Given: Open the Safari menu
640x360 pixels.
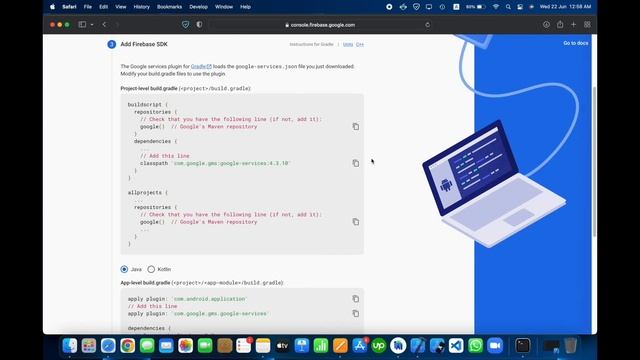Looking at the screenshot, I should (x=69, y=7).
